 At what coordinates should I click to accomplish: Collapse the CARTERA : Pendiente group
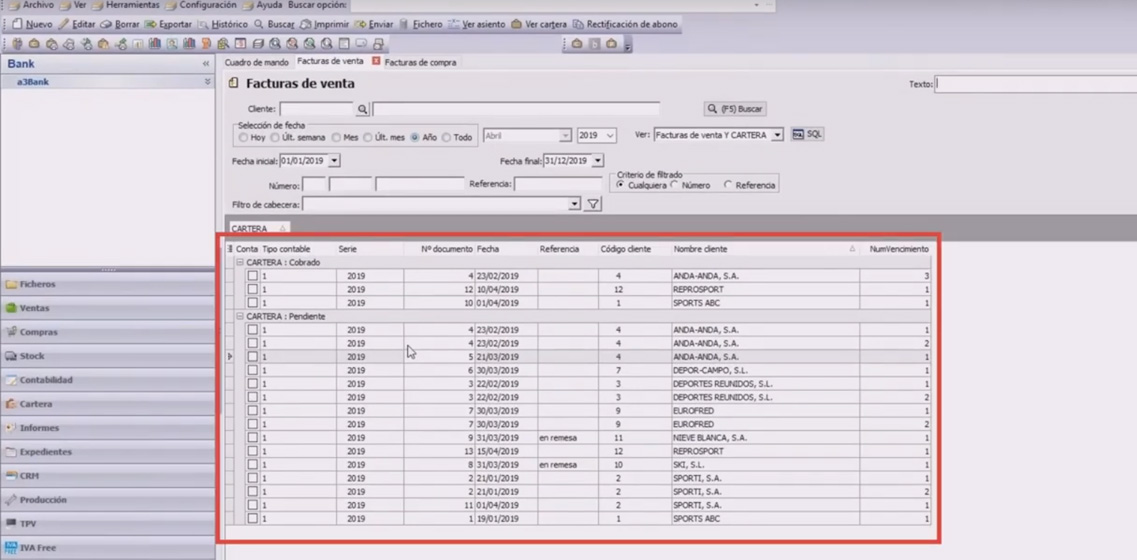tap(240, 316)
